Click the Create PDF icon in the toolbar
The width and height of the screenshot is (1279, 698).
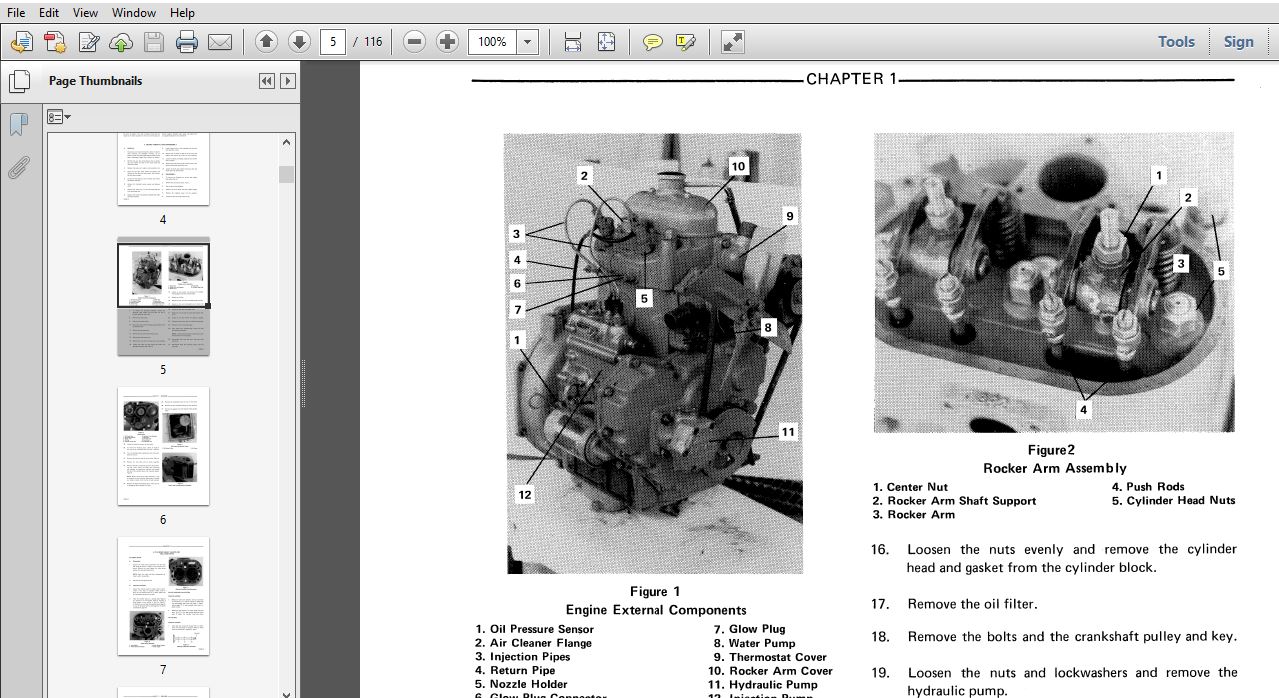pos(22,42)
